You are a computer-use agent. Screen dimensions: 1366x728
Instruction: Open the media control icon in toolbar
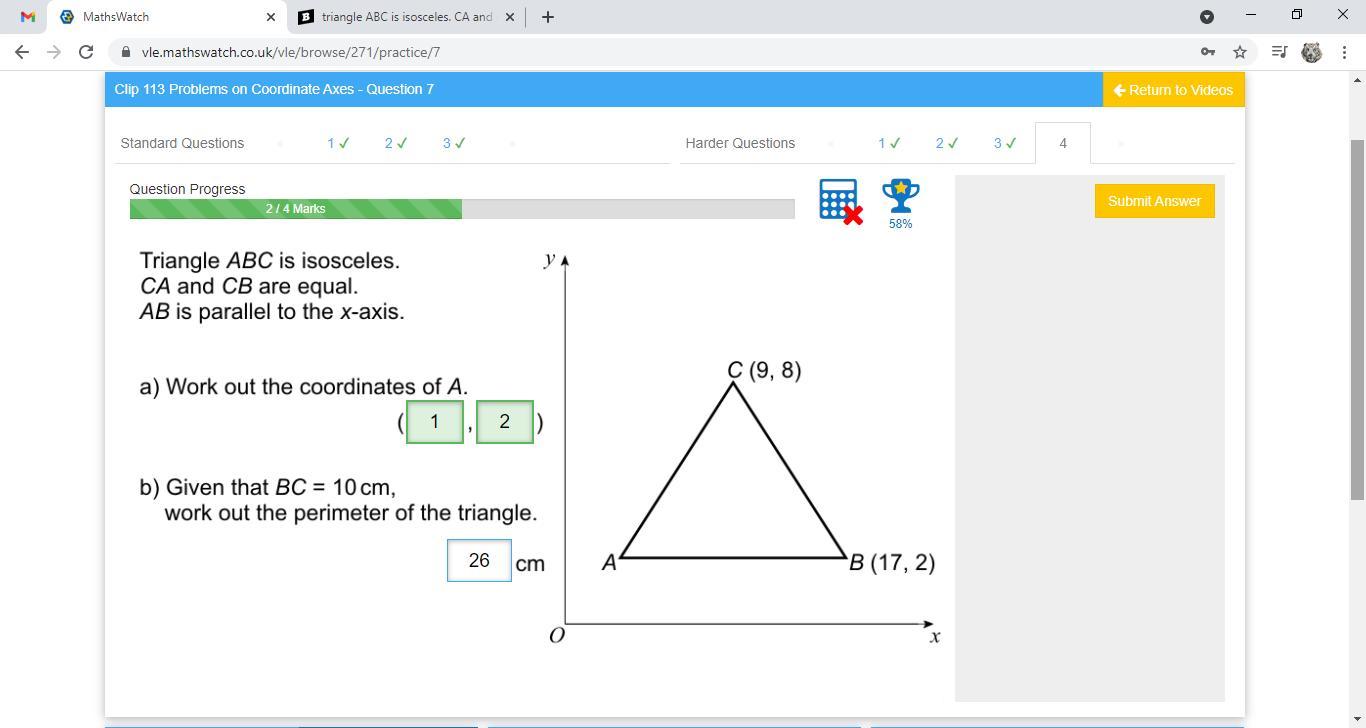(1279, 52)
